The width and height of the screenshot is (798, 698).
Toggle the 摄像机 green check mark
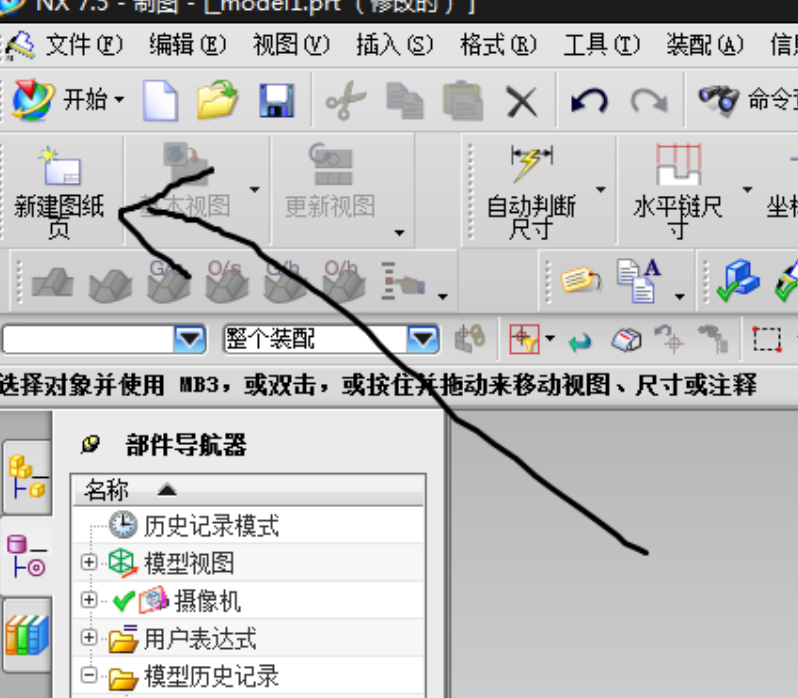[x=124, y=601]
